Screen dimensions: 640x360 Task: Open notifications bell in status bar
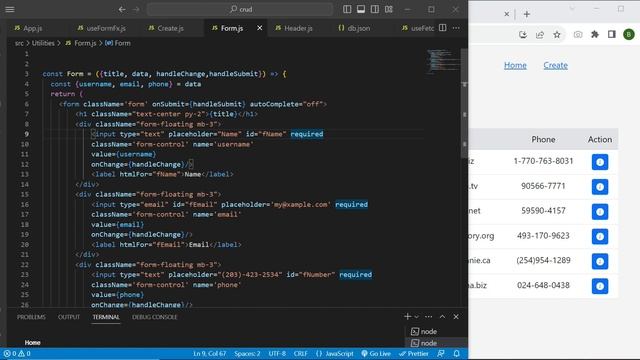[456, 353]
